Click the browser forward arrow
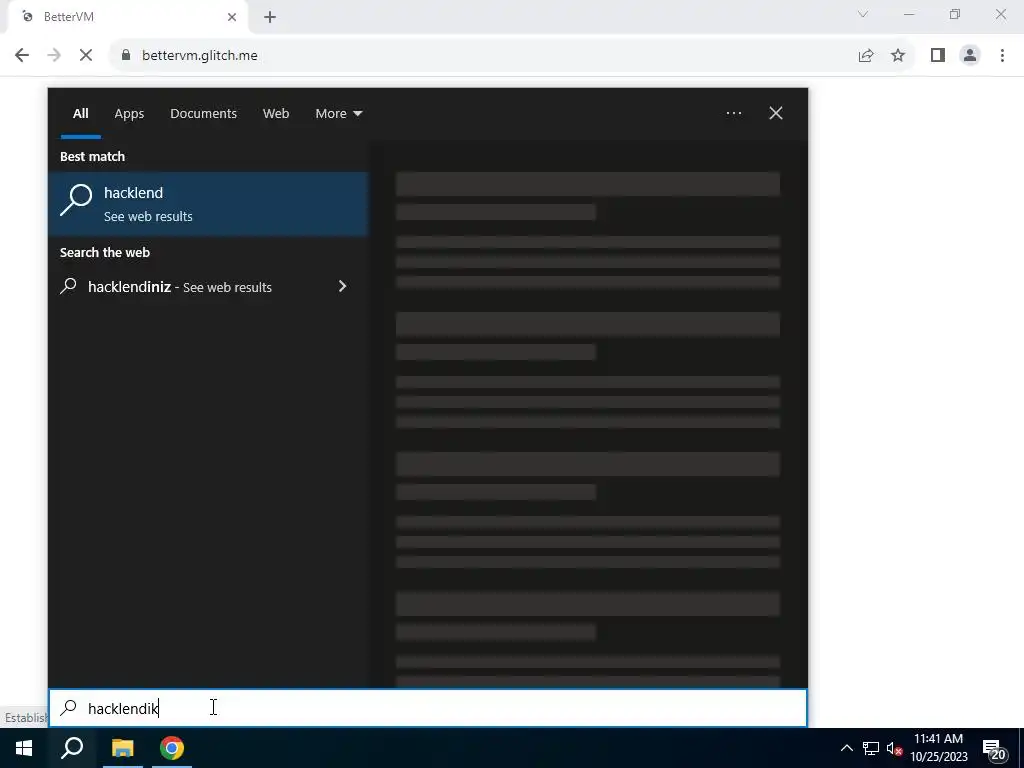This screenshot has height=768, width=1024. [x=54, y=56]
